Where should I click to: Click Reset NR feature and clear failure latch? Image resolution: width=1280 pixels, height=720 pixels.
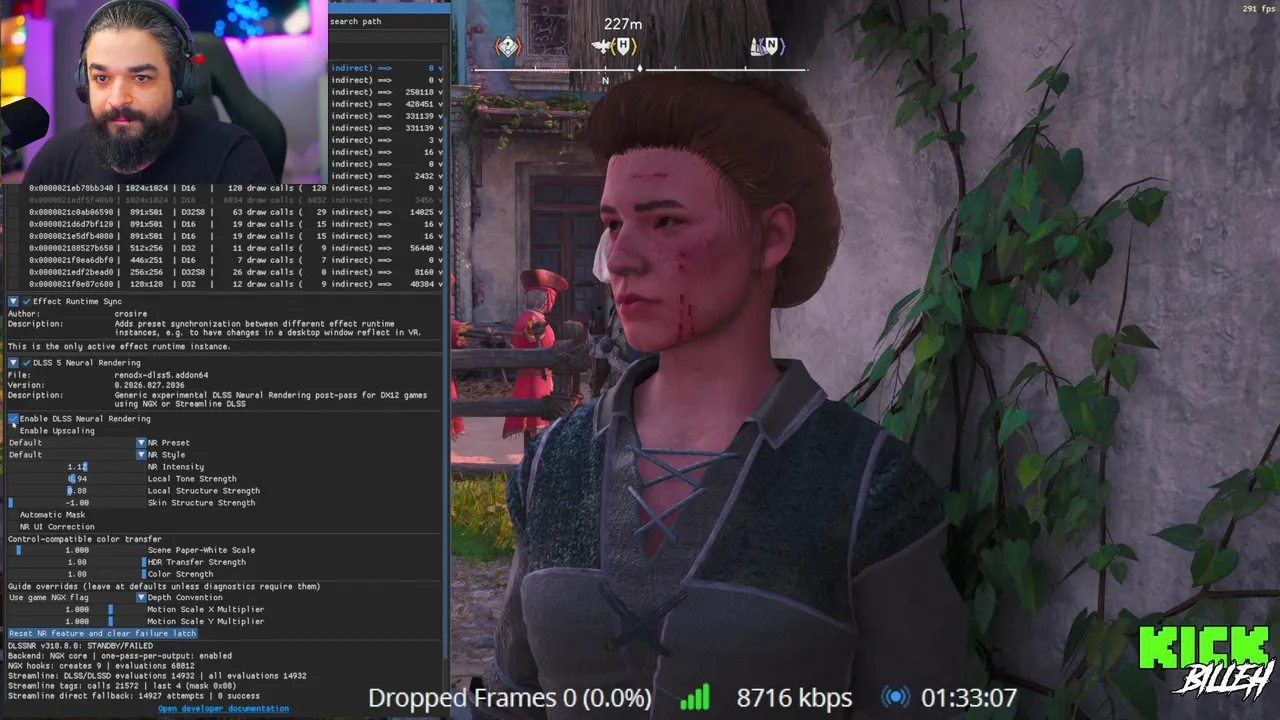tap(102, 633)
